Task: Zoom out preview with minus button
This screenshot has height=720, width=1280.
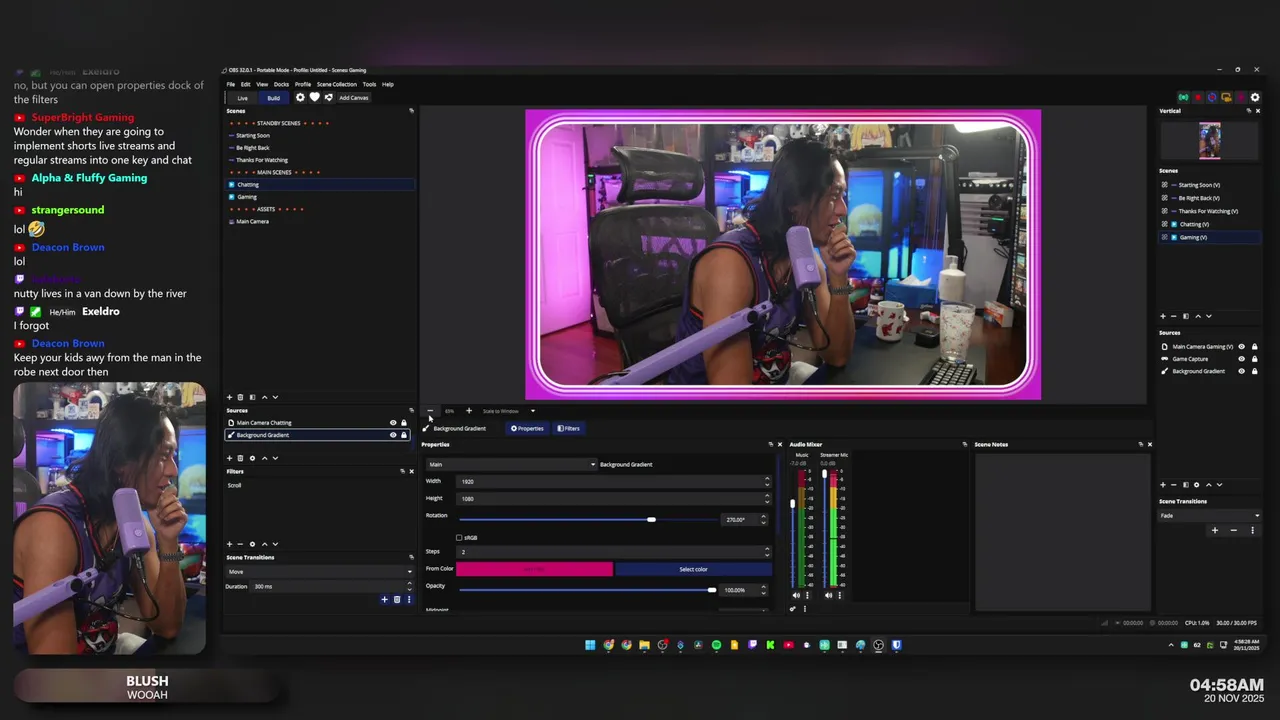Action: pyautogui.click(x=431, y=411)
